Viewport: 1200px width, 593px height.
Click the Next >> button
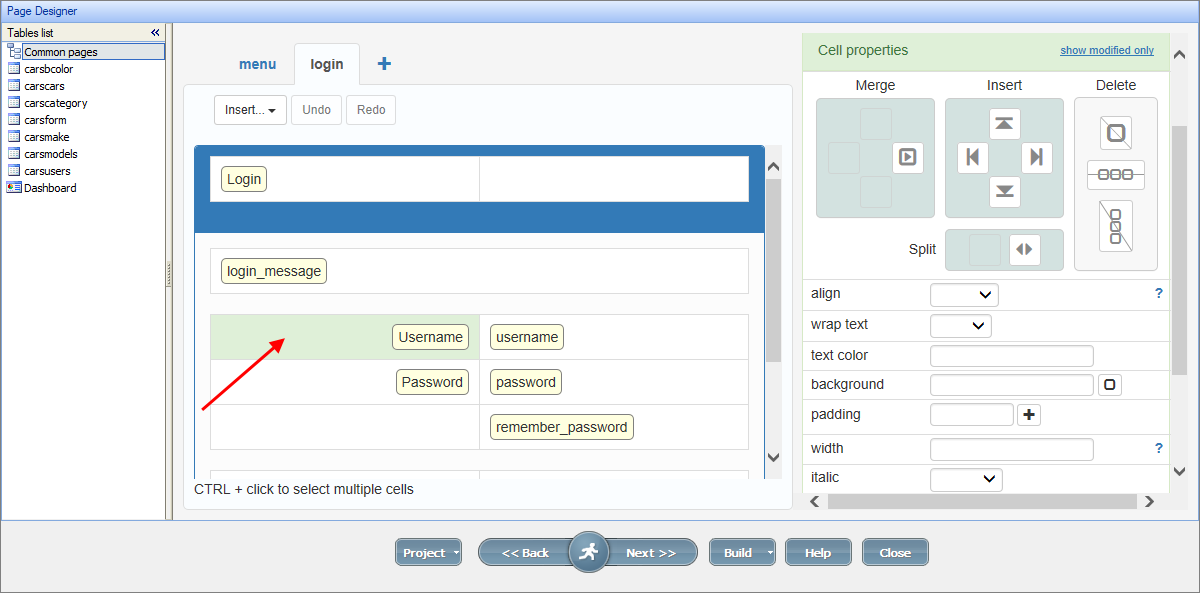[650, 553]
